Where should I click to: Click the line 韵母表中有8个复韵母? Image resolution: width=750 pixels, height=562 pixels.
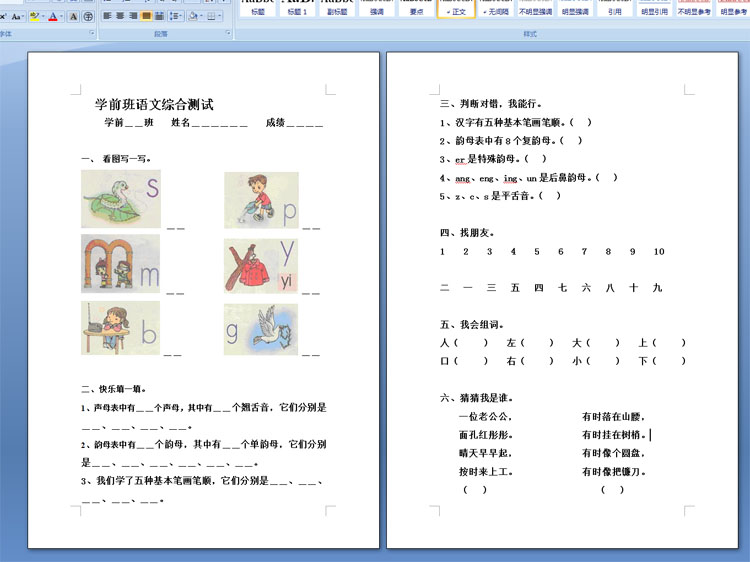click(511, 141)
